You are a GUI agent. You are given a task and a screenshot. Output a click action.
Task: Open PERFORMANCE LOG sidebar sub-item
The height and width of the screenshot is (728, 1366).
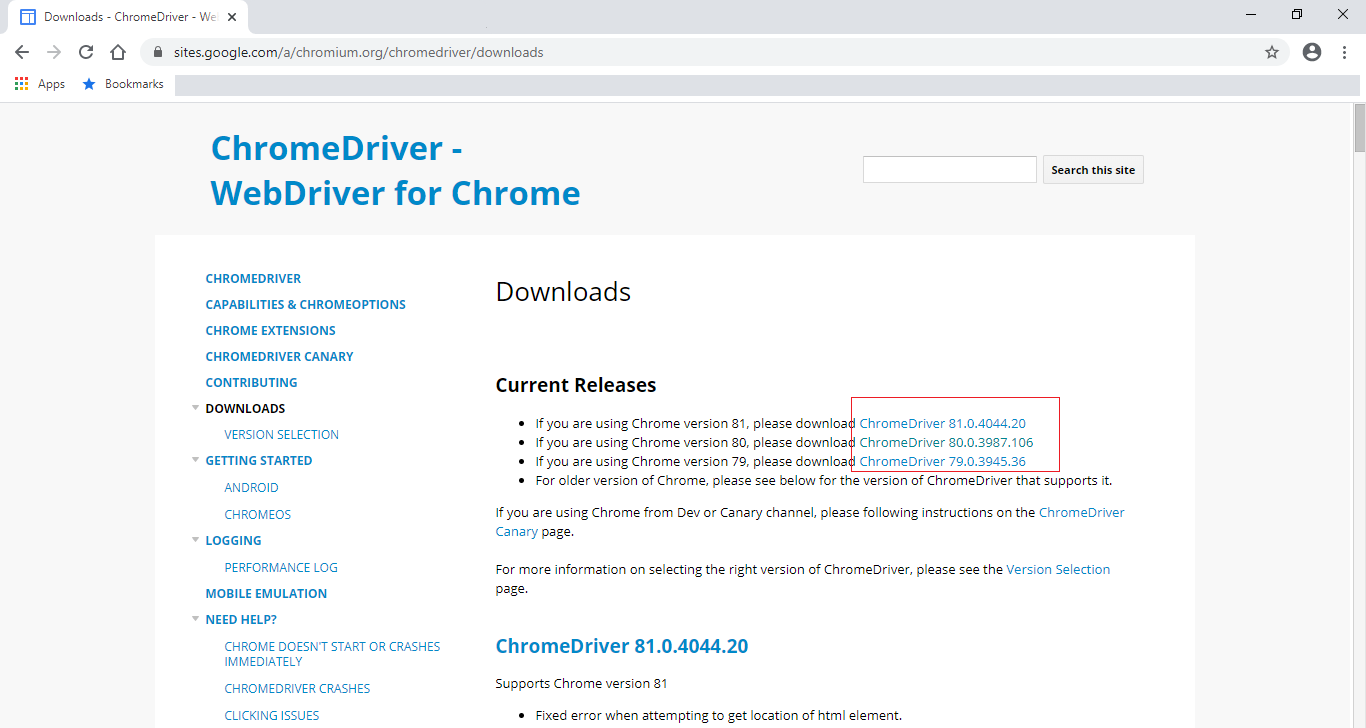[x=281, y=568]
